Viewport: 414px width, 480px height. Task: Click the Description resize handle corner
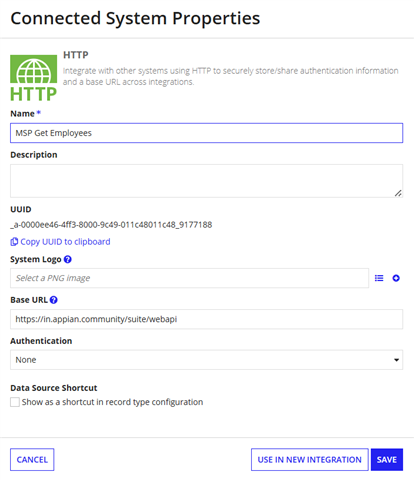click(398, 193)
